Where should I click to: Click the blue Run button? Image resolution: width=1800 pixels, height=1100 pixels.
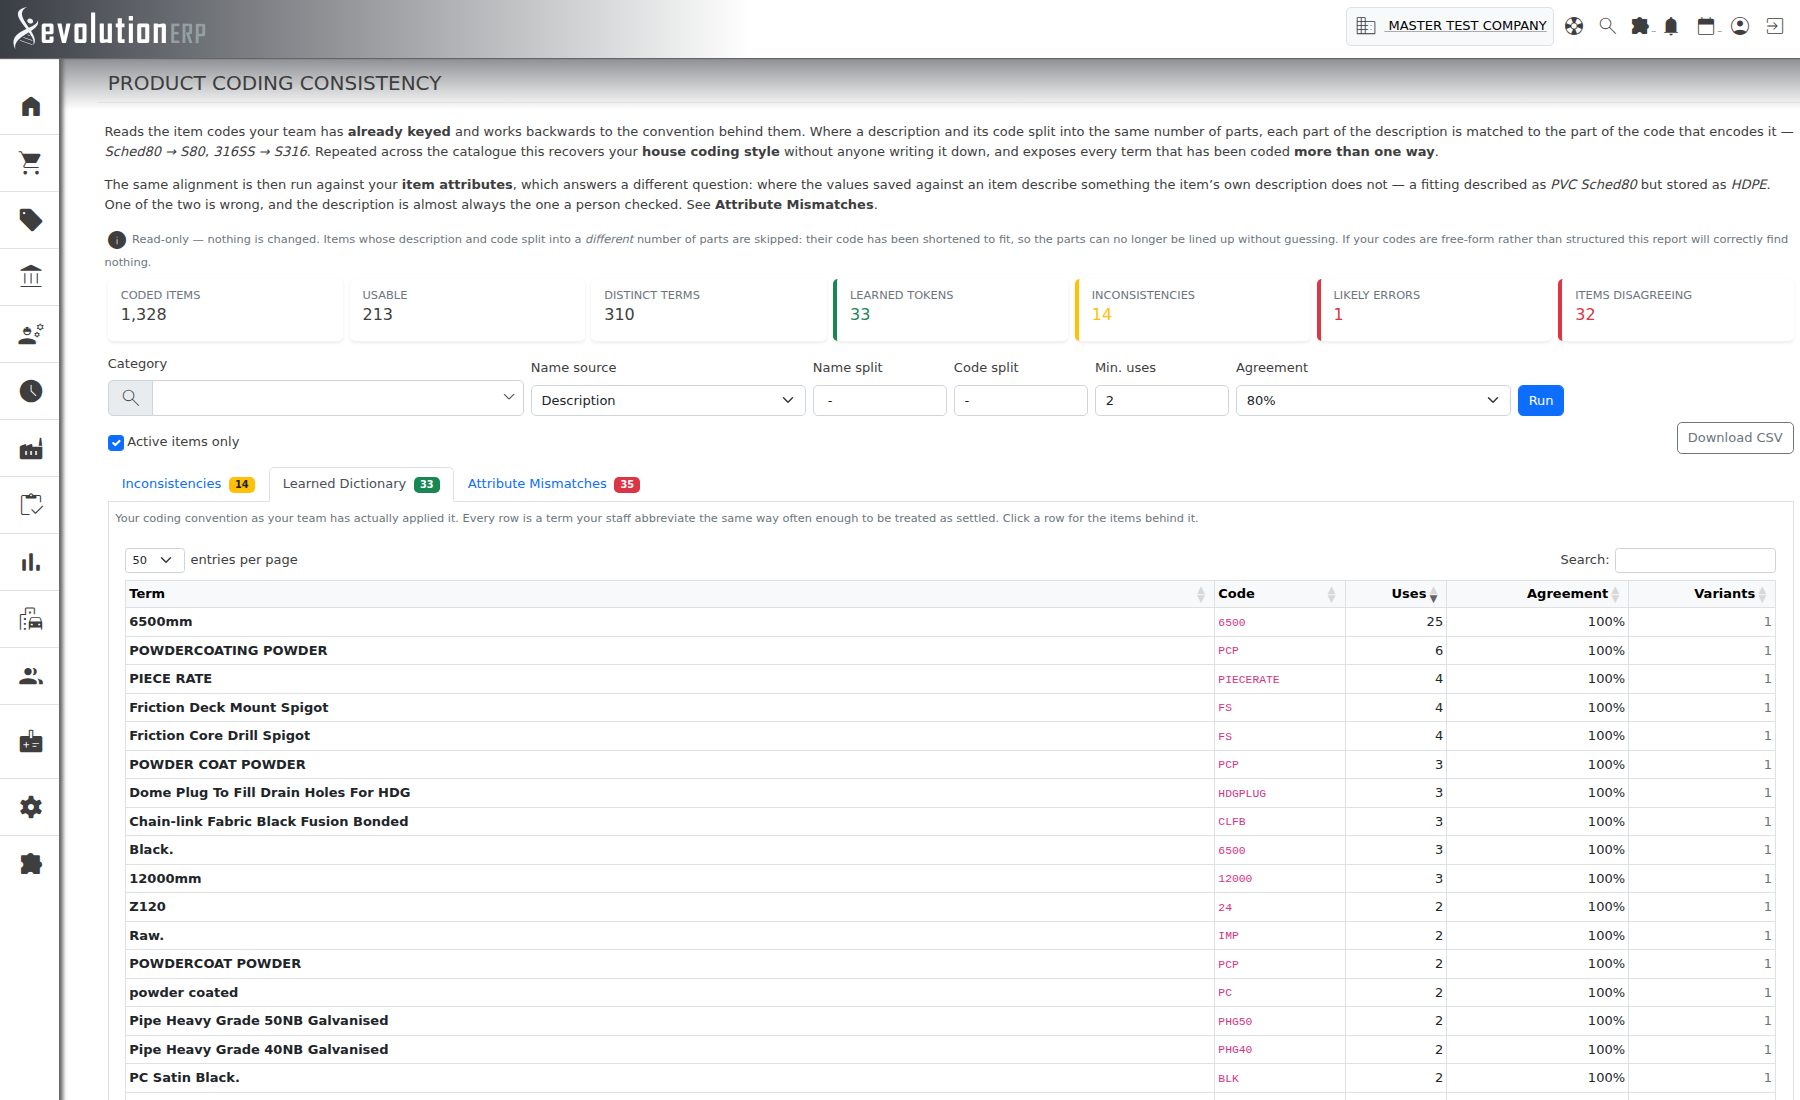coord(1540,400)
